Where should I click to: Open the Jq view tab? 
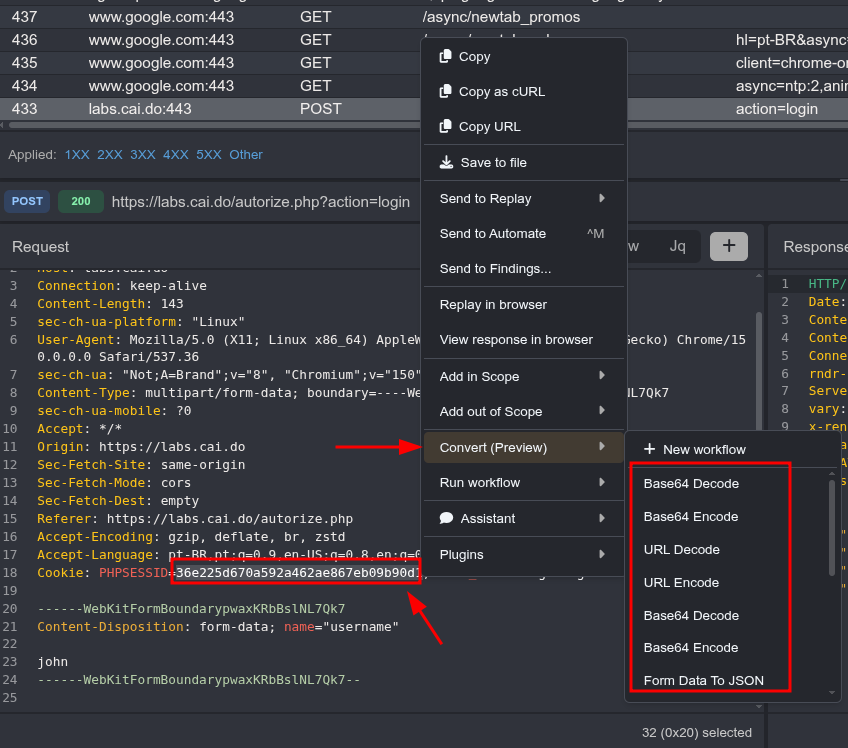pos(677,247)
